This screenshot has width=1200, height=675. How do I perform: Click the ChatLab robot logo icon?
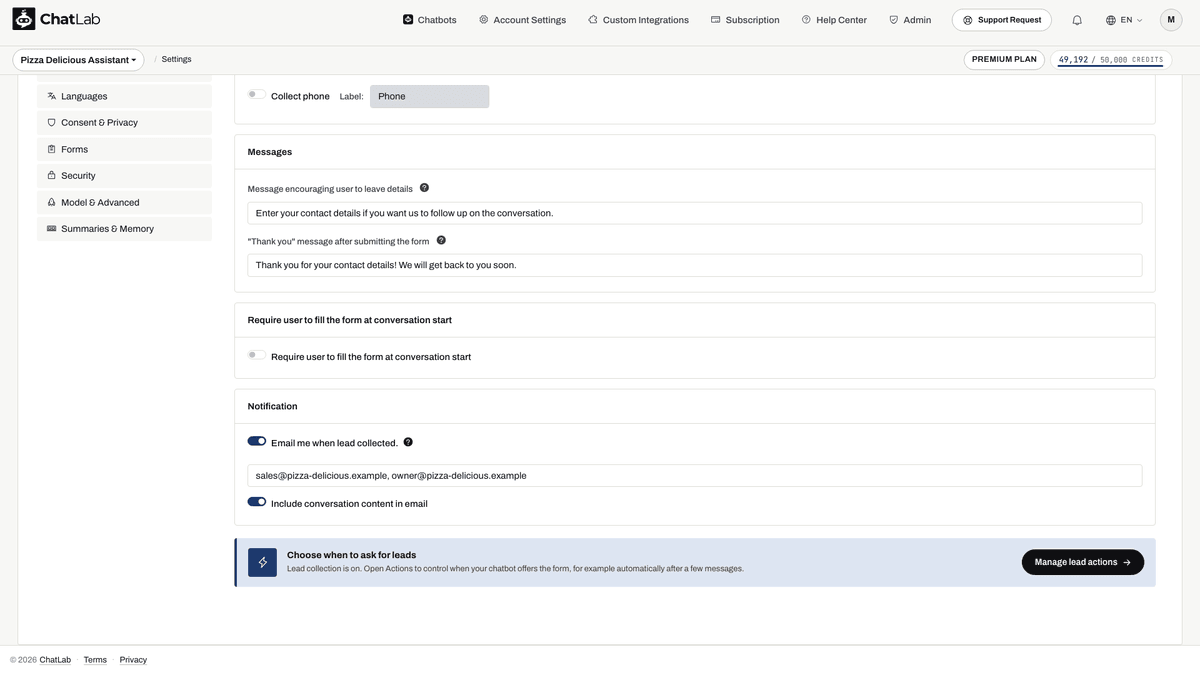click(24, 19)
